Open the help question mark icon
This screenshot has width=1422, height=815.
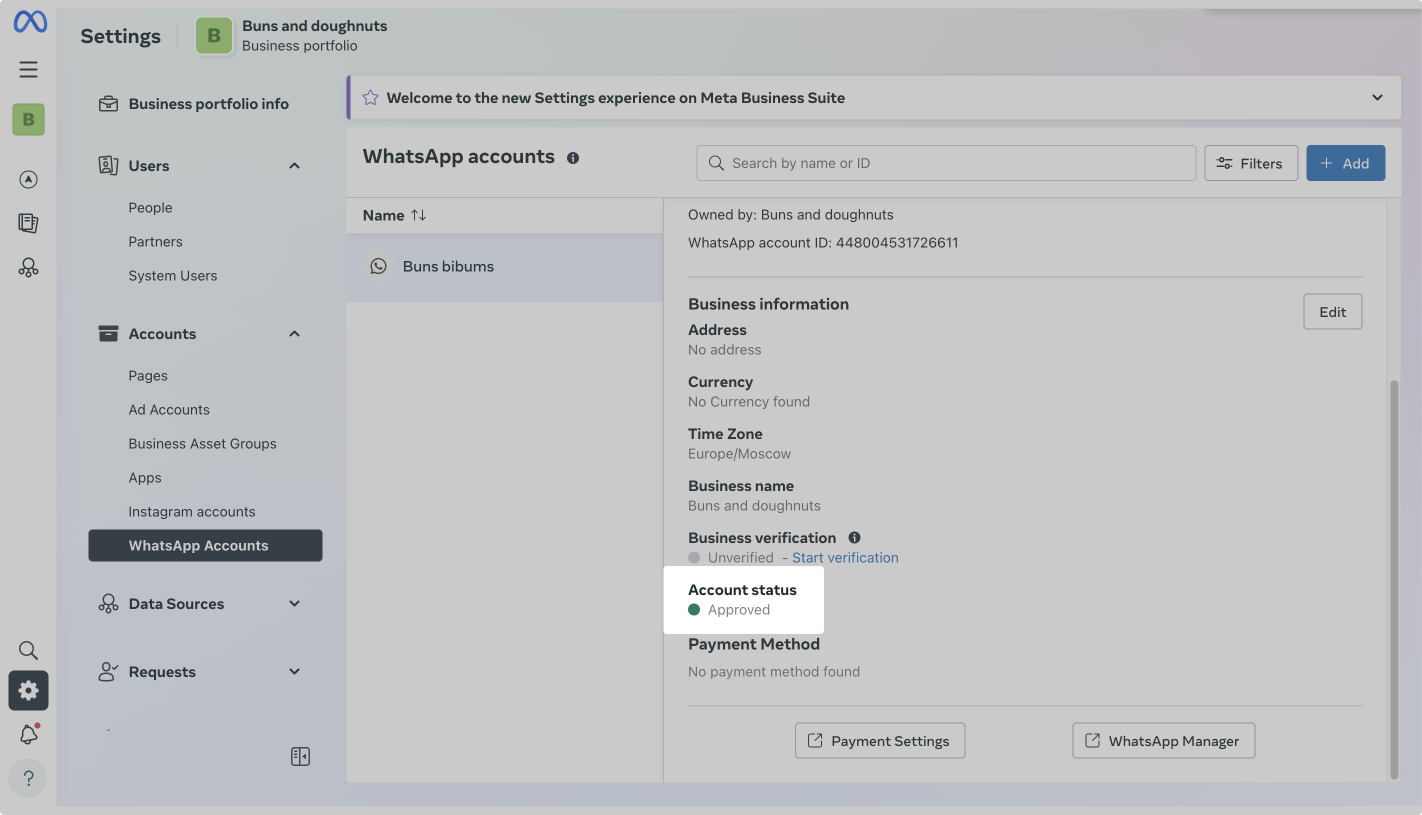(x=28, y=779)
